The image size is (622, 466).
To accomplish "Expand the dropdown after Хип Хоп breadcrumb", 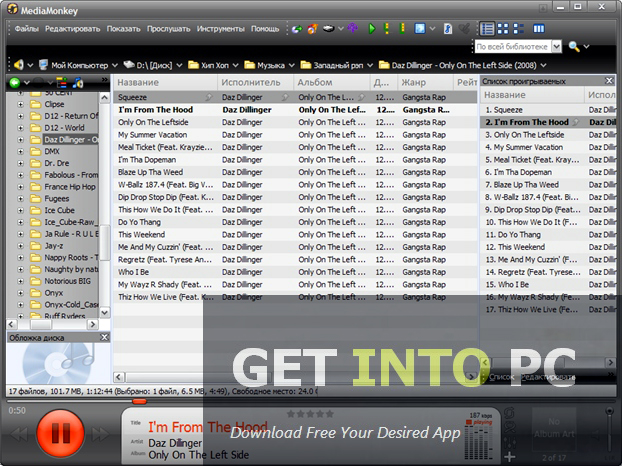I will [235, 65].
